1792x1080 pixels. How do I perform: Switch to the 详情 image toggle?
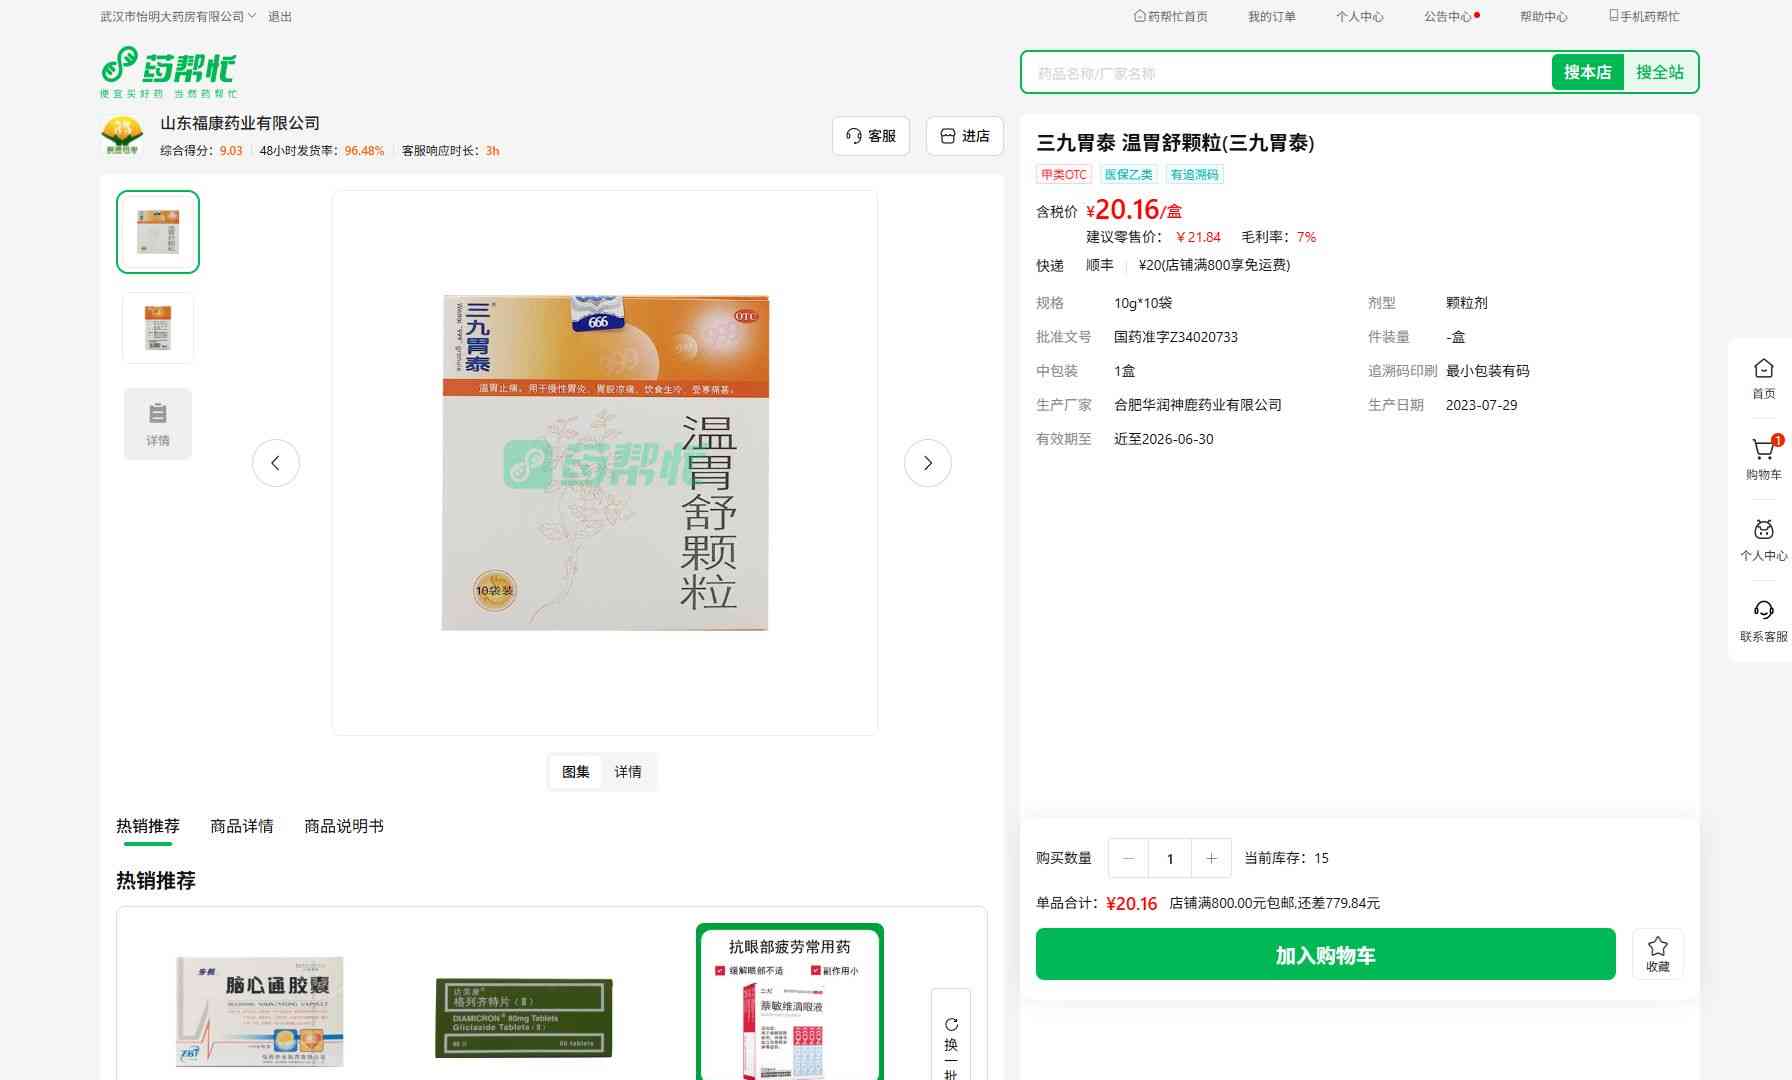tap(628, 772)
